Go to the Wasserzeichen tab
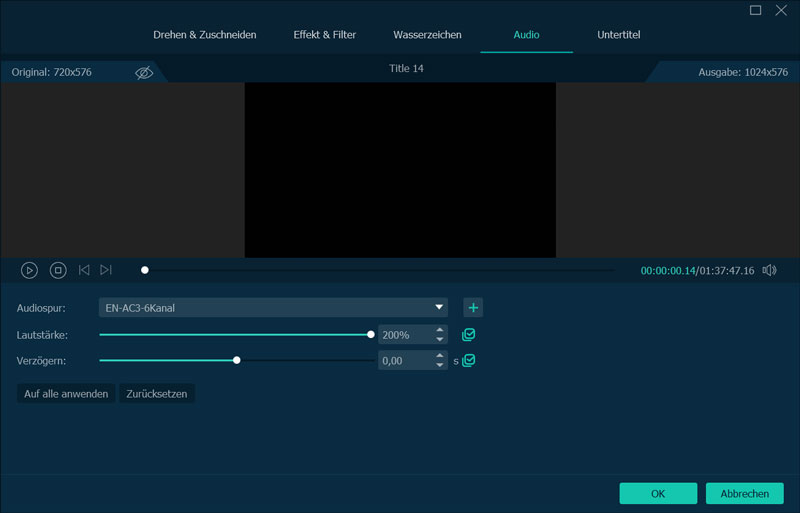The width and height of the screenshot is (800, 513). (x=427, y=35)
